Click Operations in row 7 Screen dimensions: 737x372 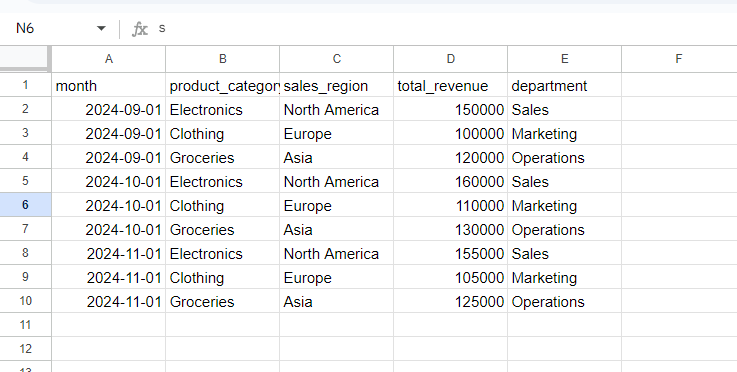[565, 230]
